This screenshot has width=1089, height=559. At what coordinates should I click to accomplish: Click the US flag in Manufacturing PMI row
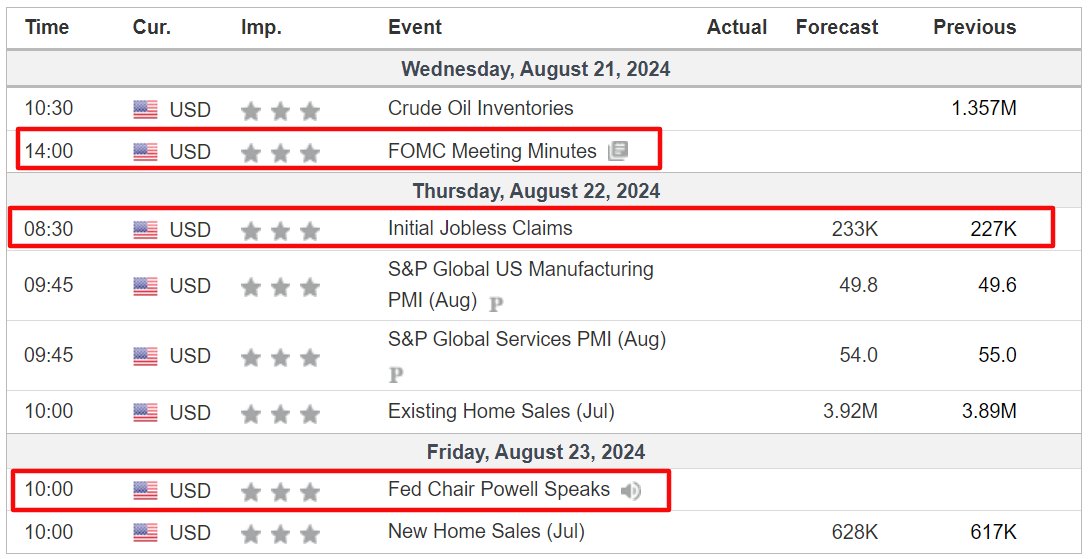145,286
